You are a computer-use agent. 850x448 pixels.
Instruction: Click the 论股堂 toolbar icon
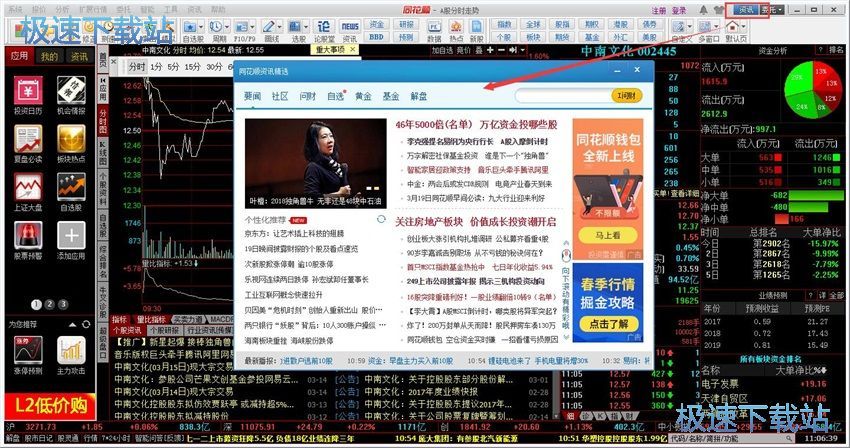click(324, 26)
